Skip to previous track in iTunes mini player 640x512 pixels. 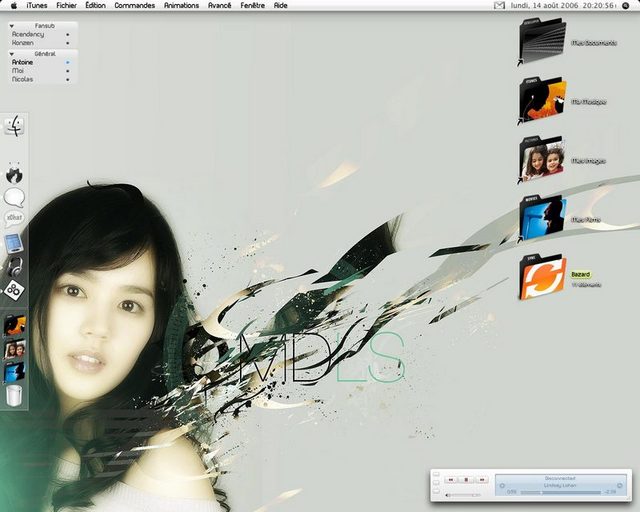point(451,480)
